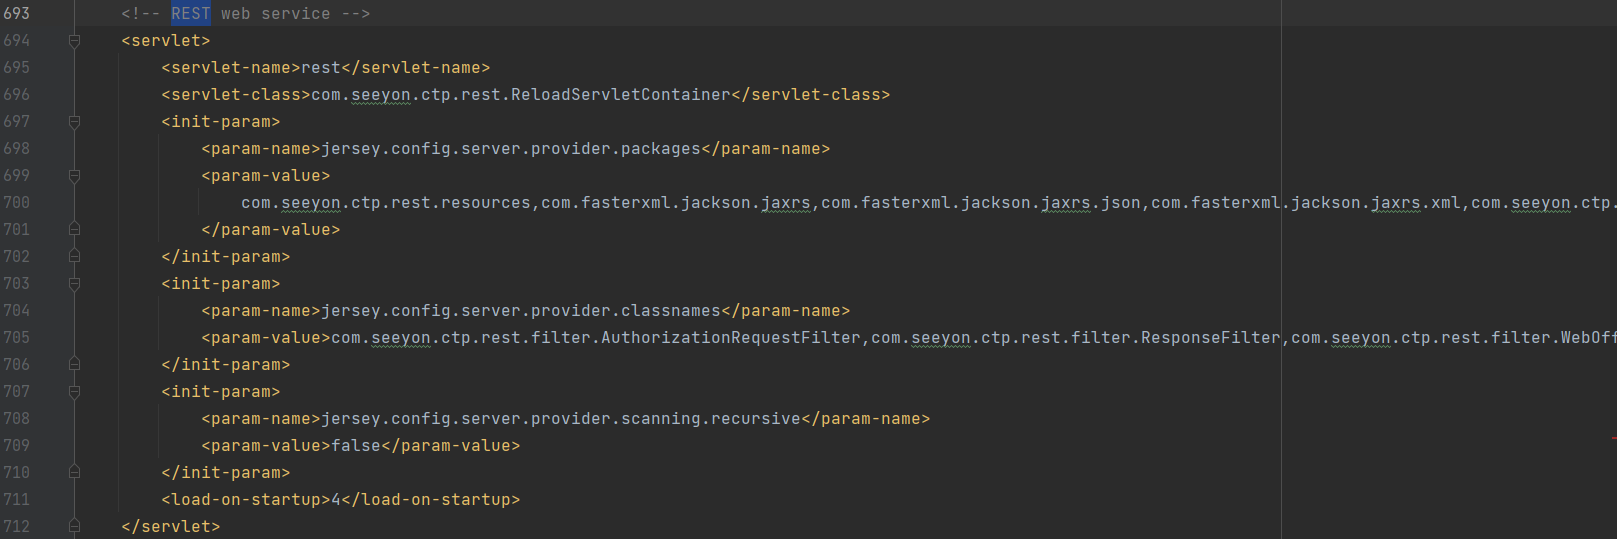Click line number 693 in the gutter
Viewport: 1617px width, 539px height.
tap(17, 14)
